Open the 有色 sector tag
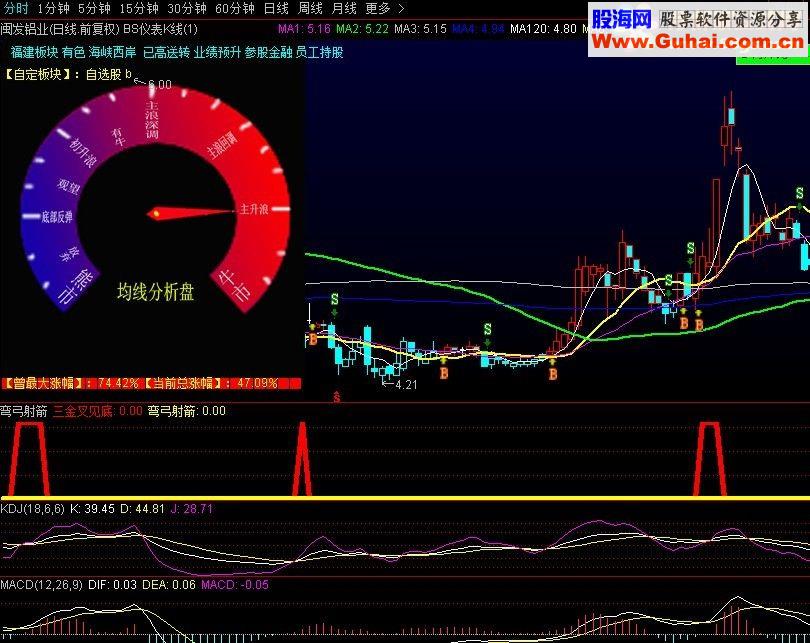The image size is (810, 643). pyautogui.click(x=73, y=52)
